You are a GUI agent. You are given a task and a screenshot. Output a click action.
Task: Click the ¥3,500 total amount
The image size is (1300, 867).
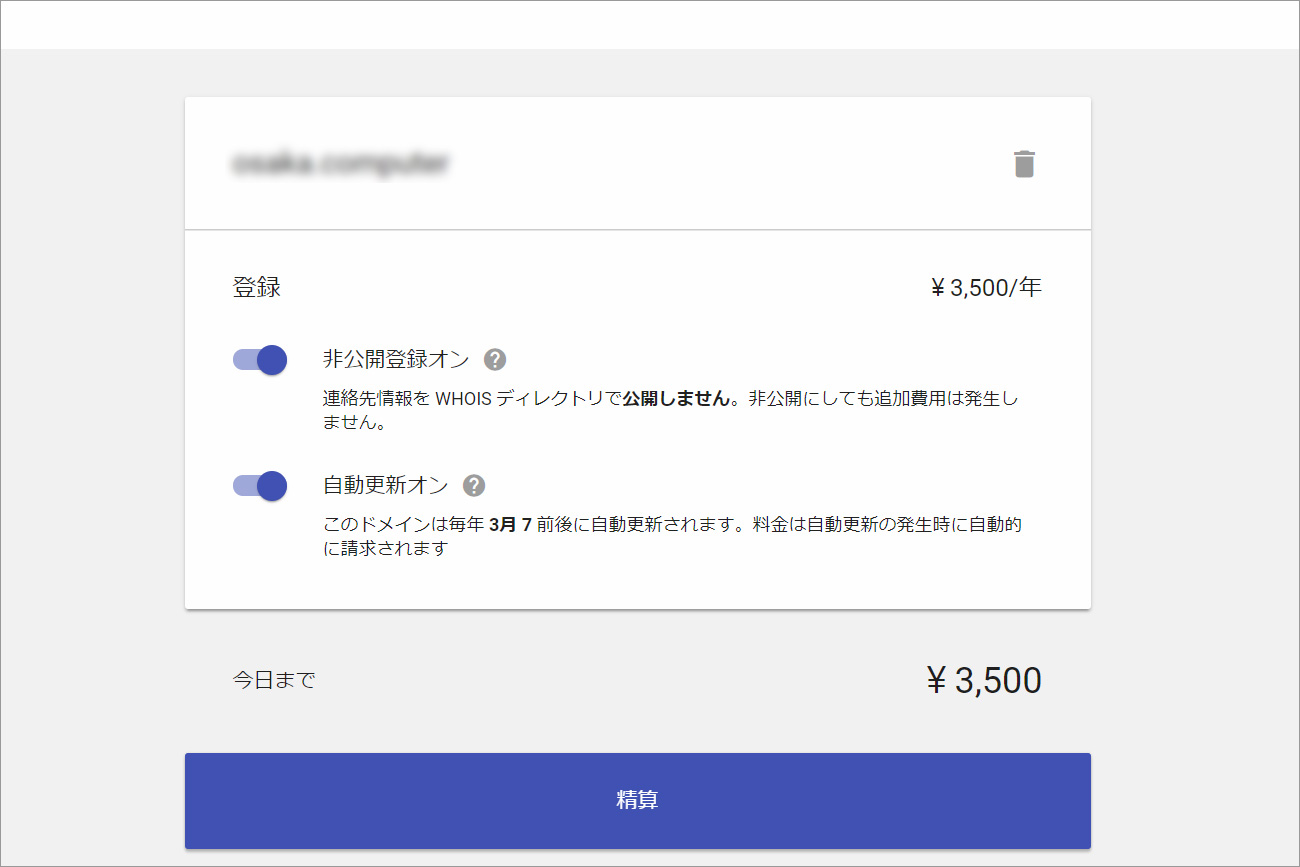[984, 681]
